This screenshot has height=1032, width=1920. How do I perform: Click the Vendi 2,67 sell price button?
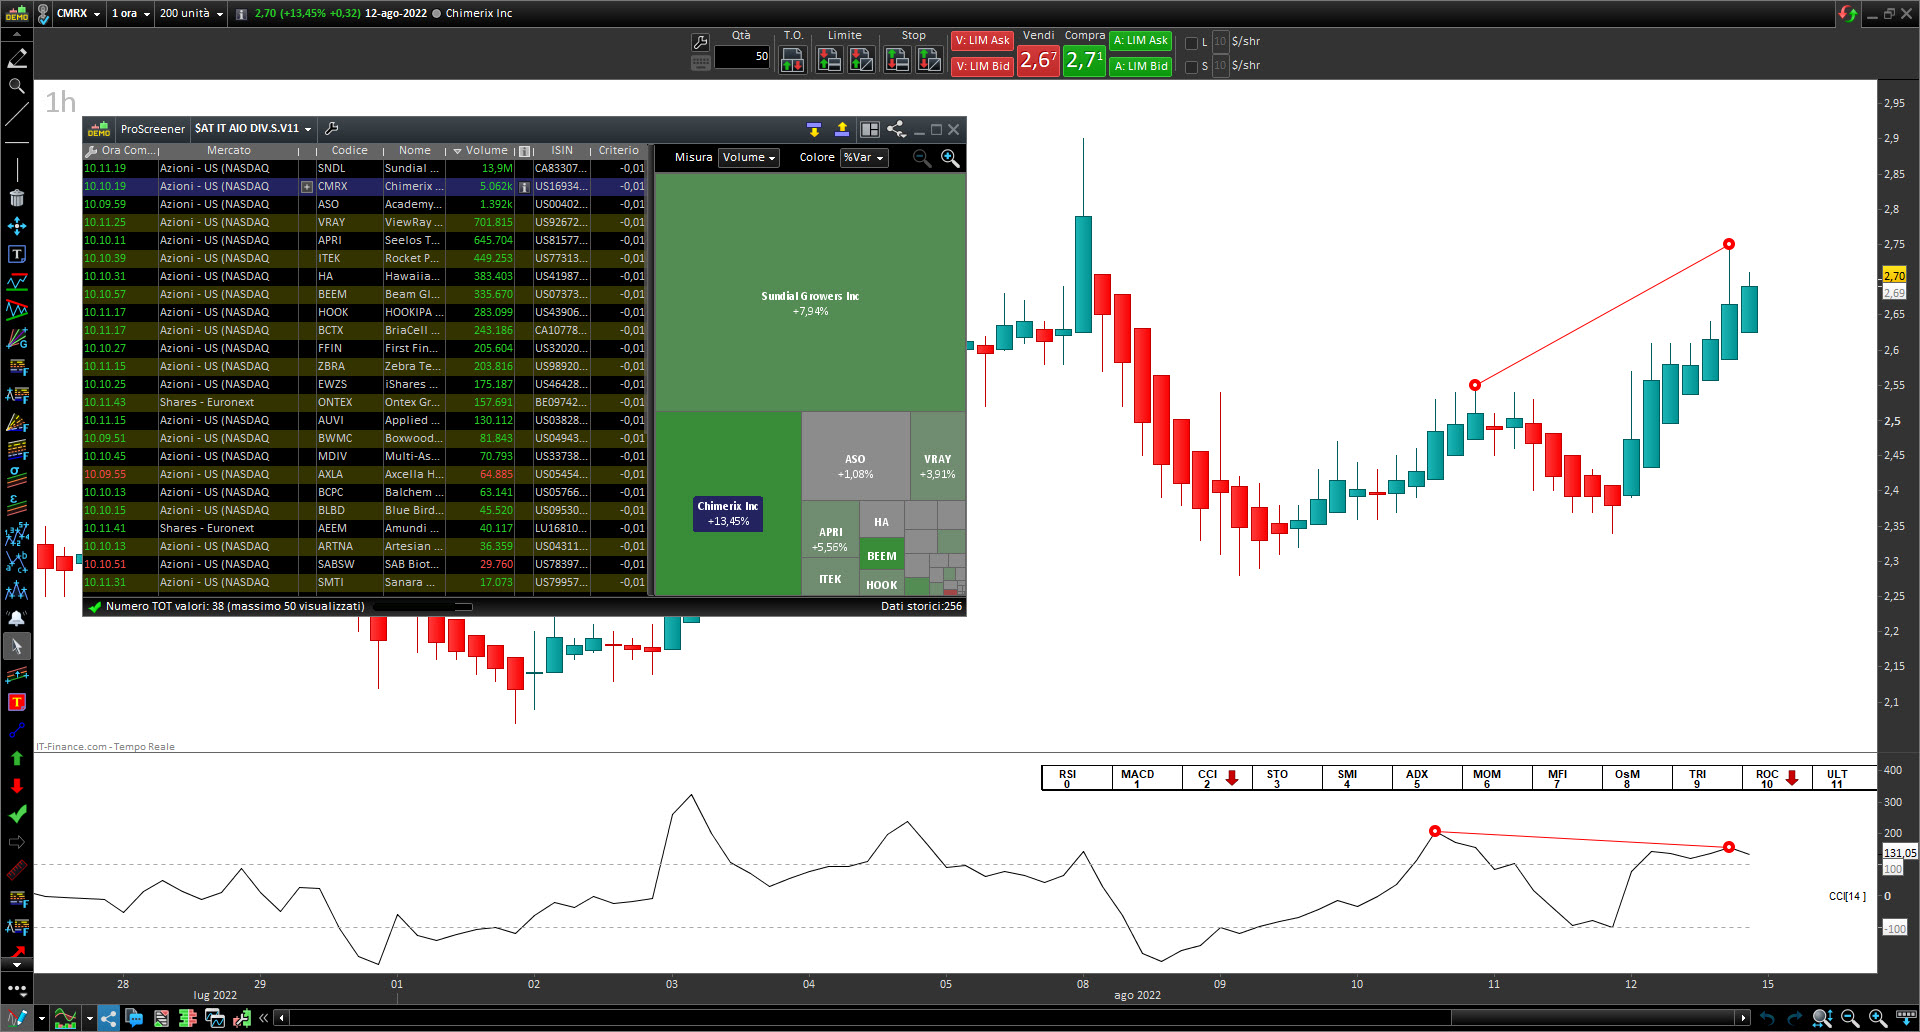click(1039, 60)
